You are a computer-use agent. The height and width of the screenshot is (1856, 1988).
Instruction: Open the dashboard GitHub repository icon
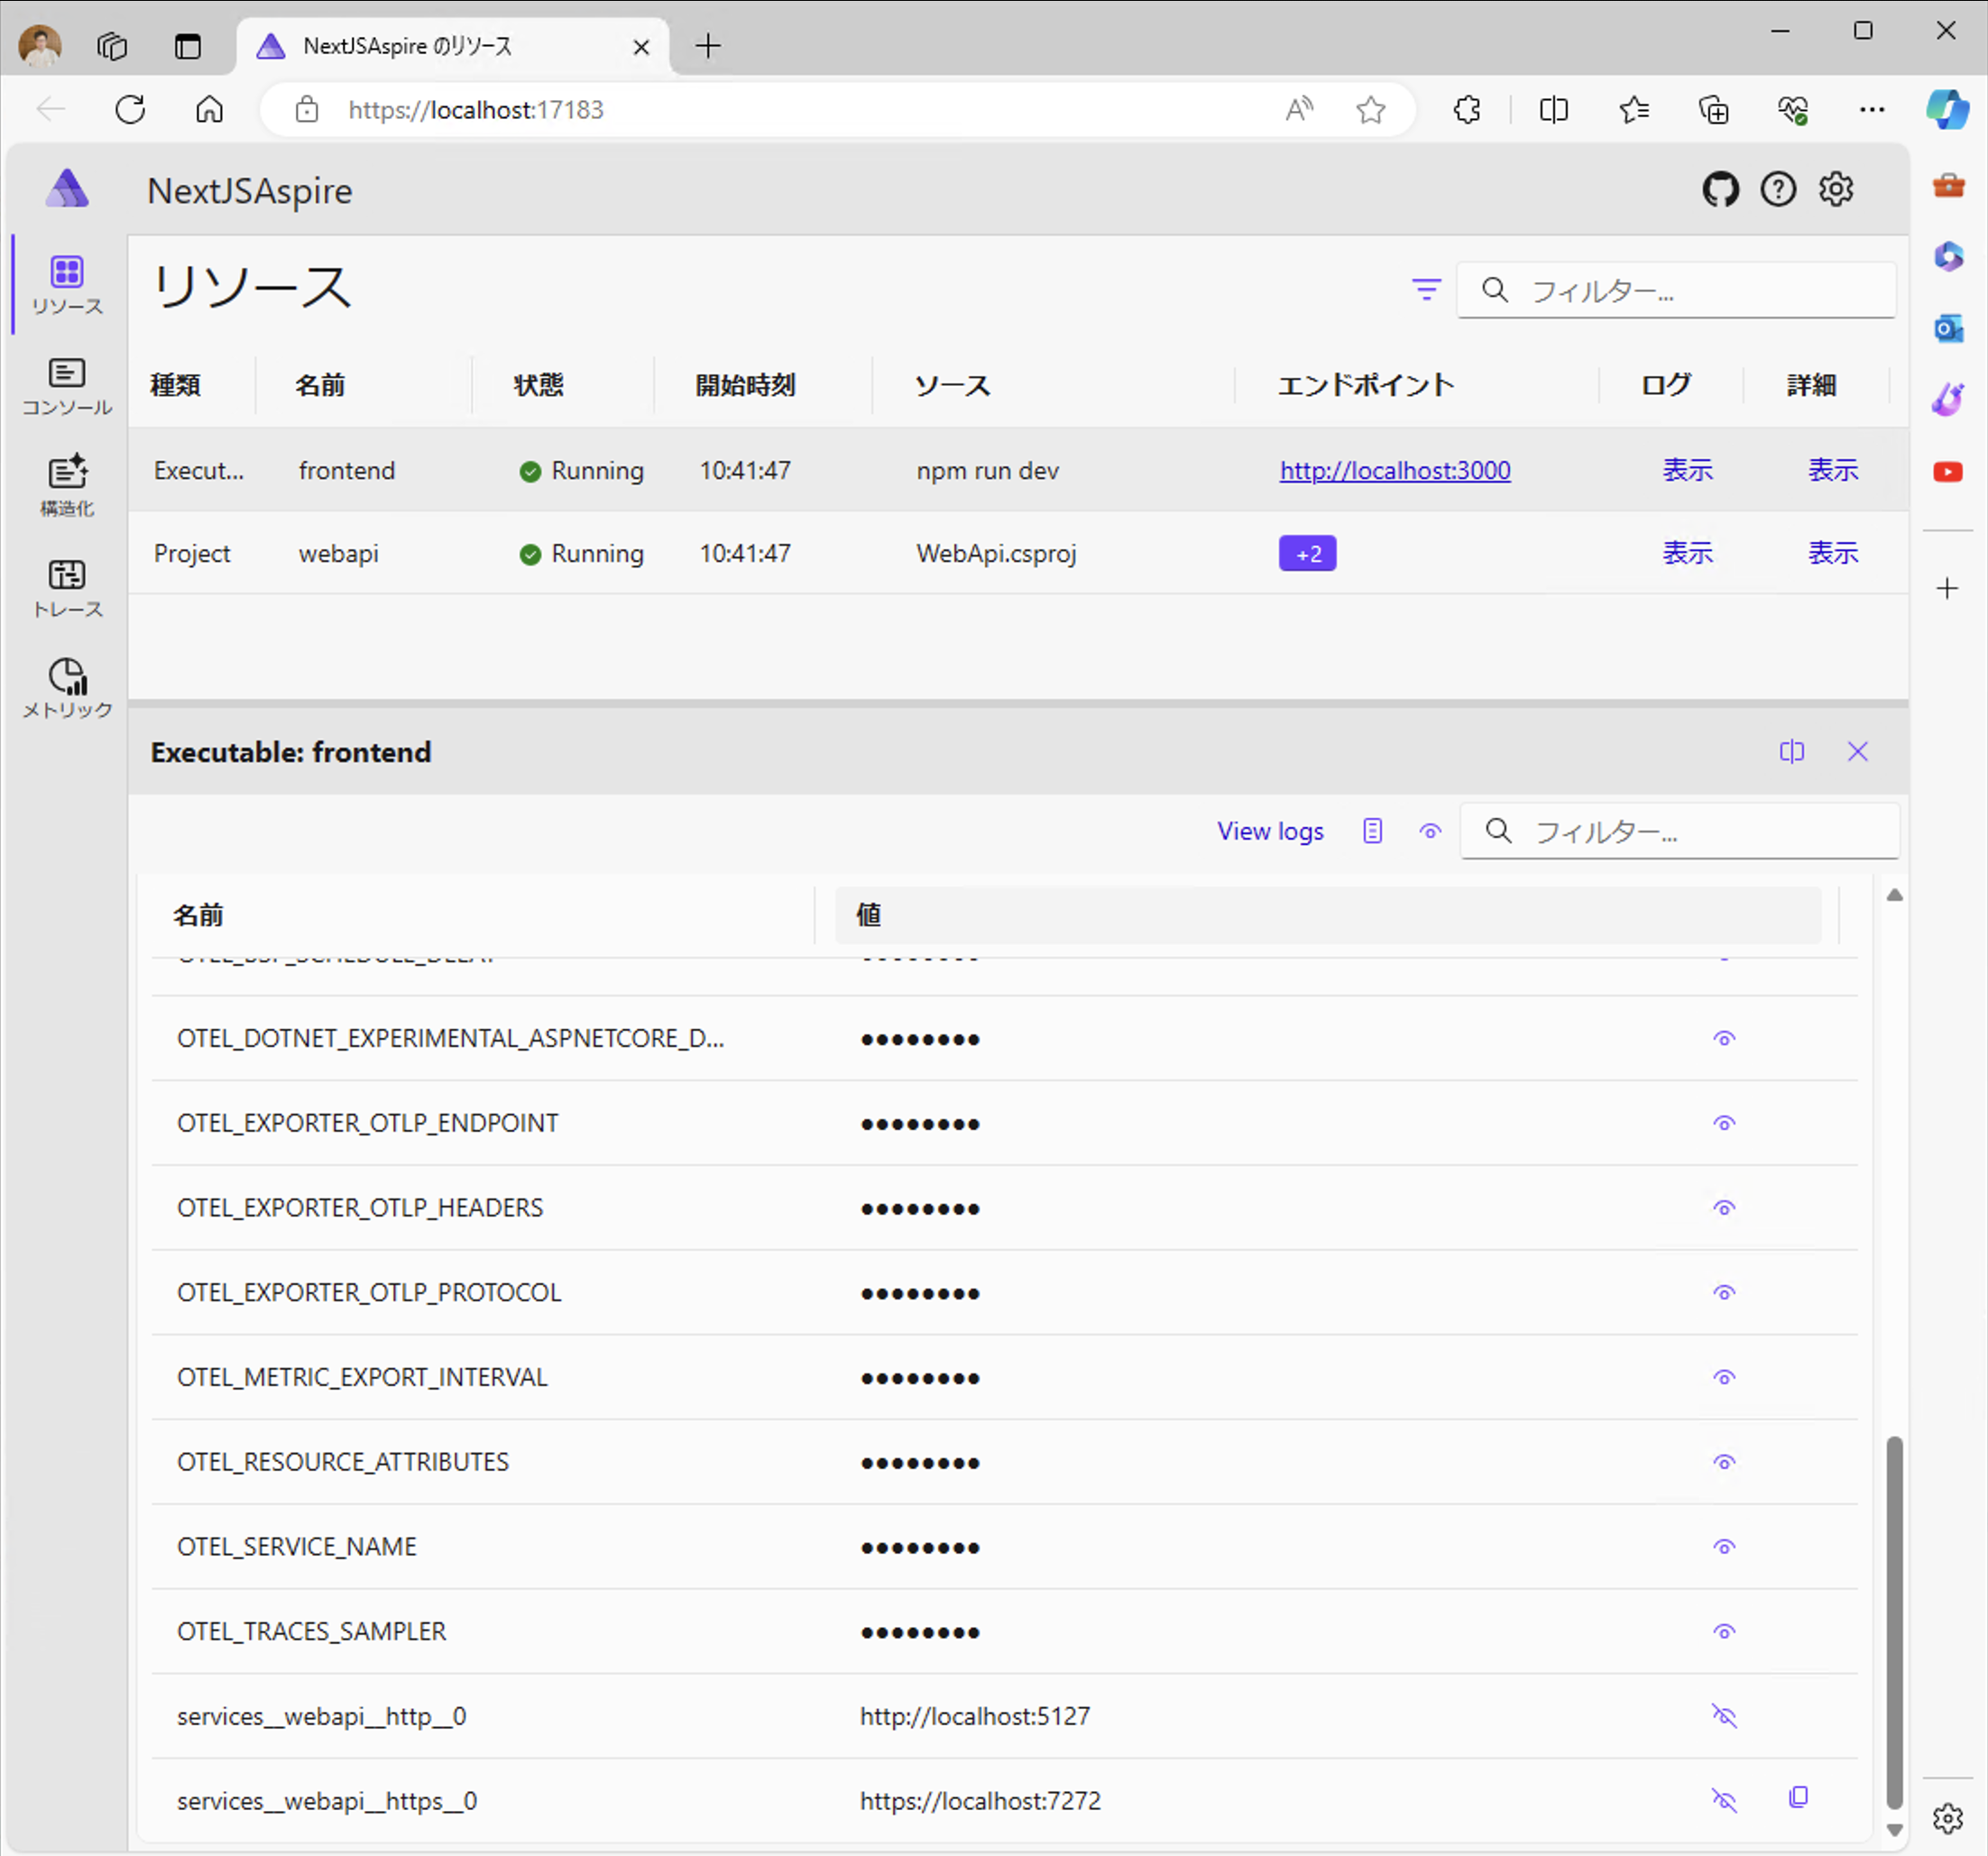pyautogui.click(x=1720, y=189)
